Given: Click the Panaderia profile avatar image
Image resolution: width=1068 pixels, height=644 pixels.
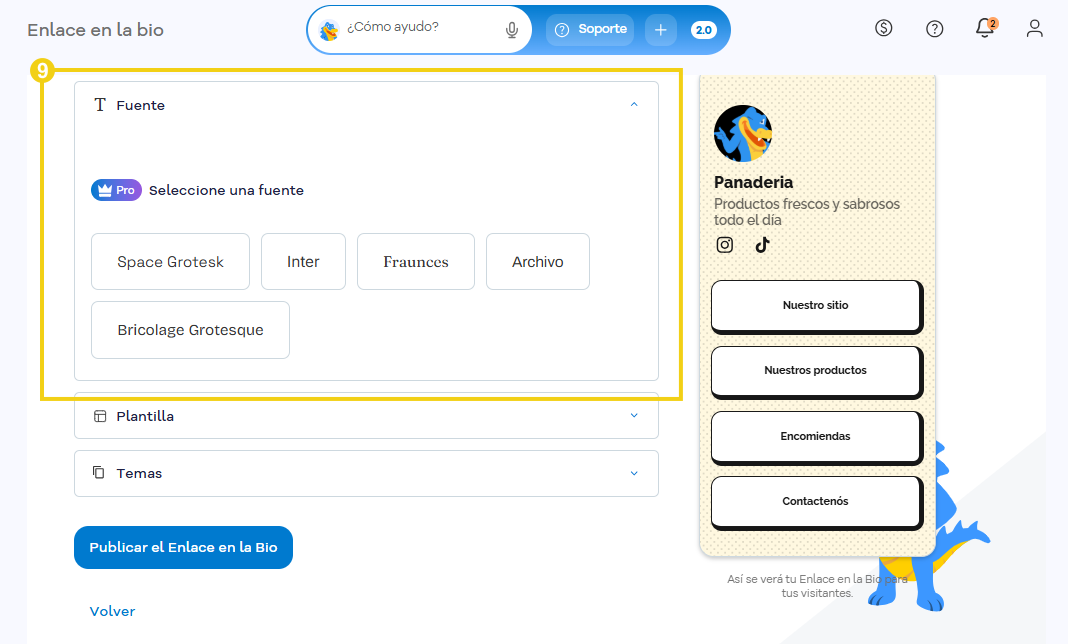Looking at the screenshot, I should tap(743, 133).
